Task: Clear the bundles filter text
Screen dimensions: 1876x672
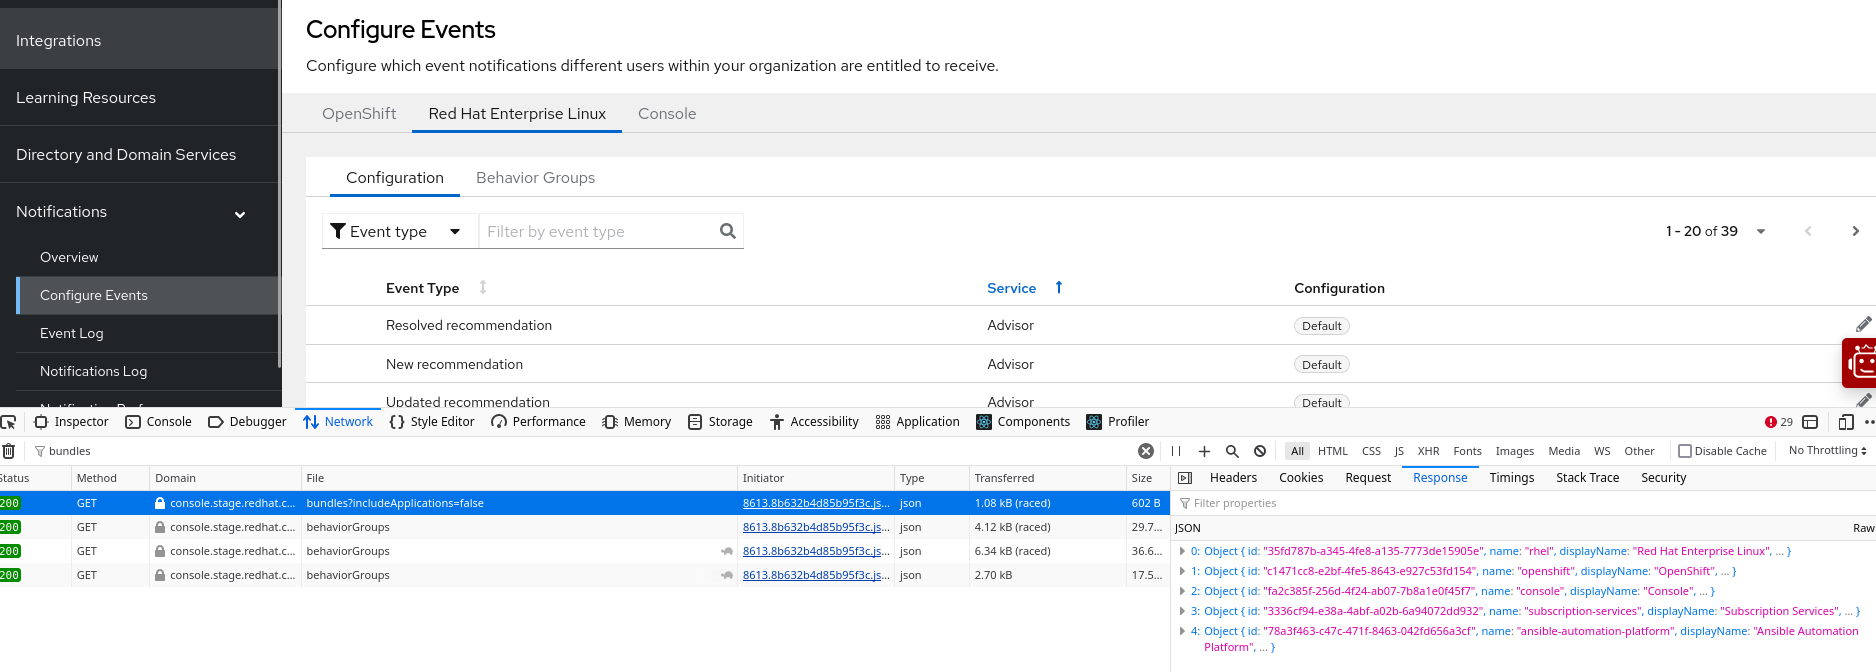Action: 1146,451
